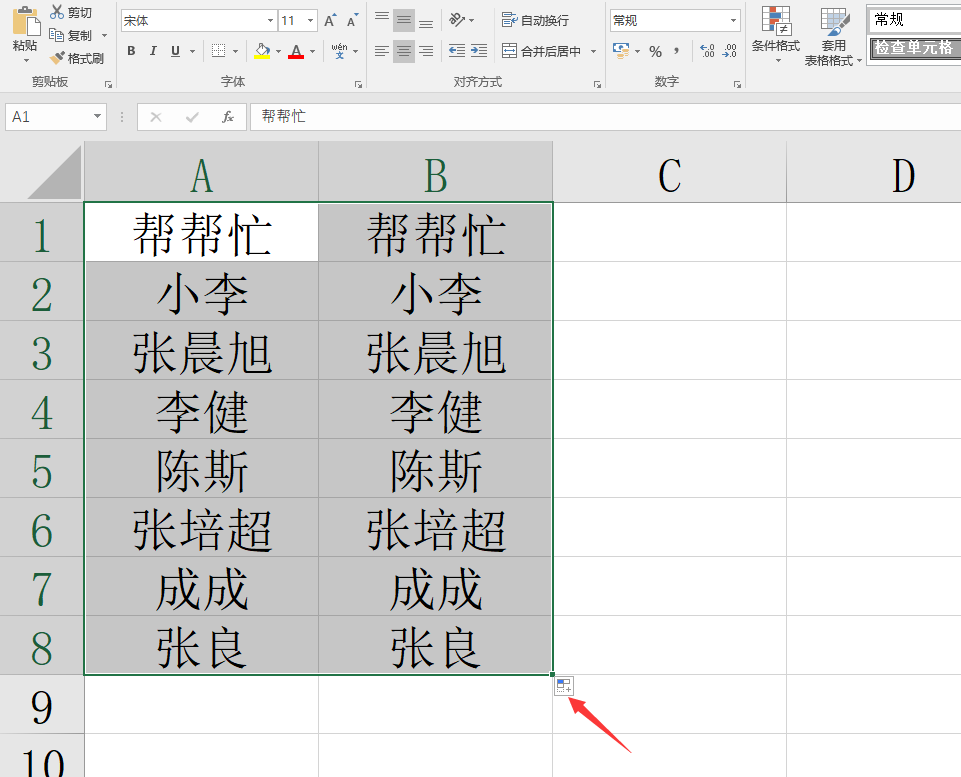Click the Format Painter brush
961x777 pixels.
coord(57,58)
